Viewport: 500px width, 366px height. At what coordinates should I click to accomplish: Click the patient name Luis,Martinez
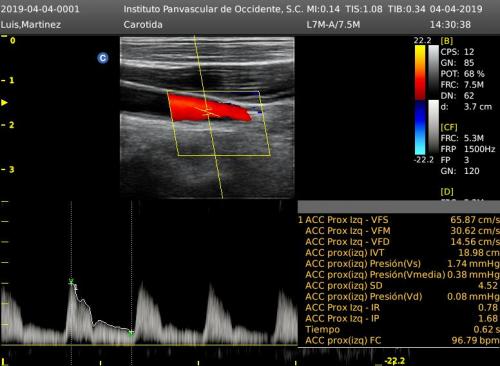(x=31, y=25)
